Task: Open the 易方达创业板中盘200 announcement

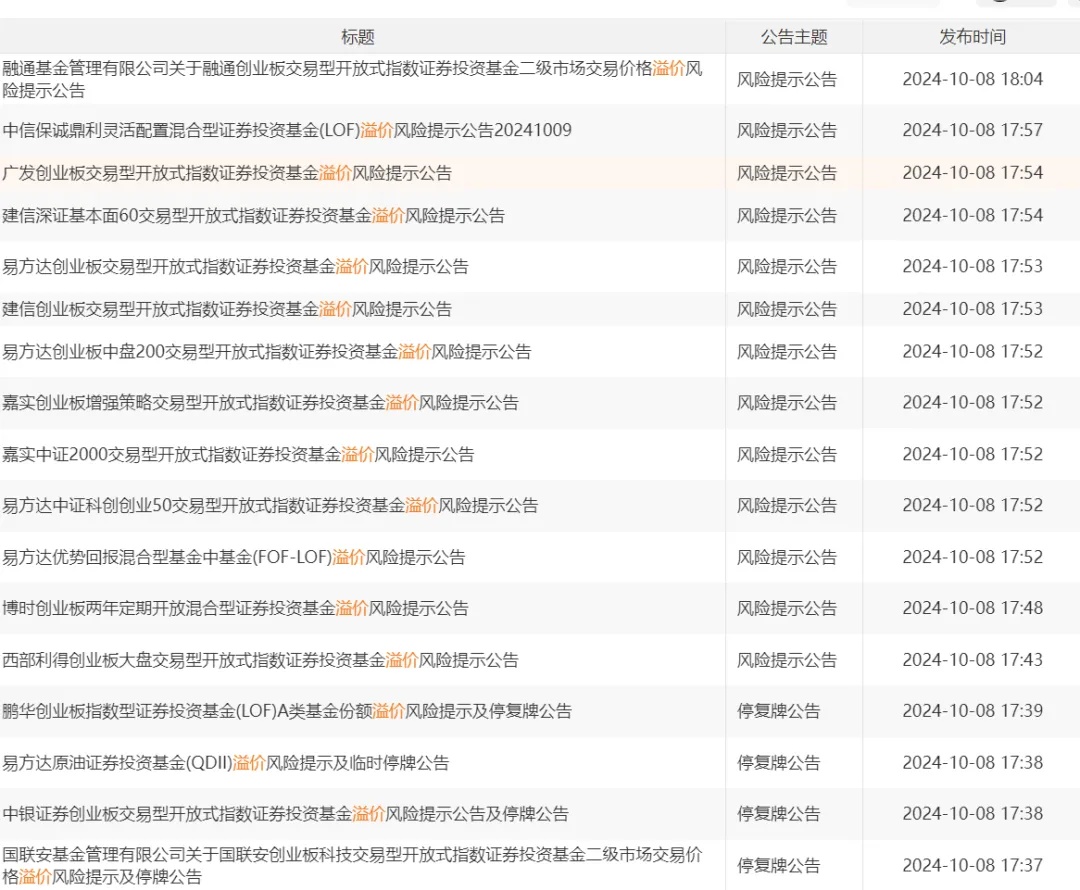Action: click(x=267, y=352)
